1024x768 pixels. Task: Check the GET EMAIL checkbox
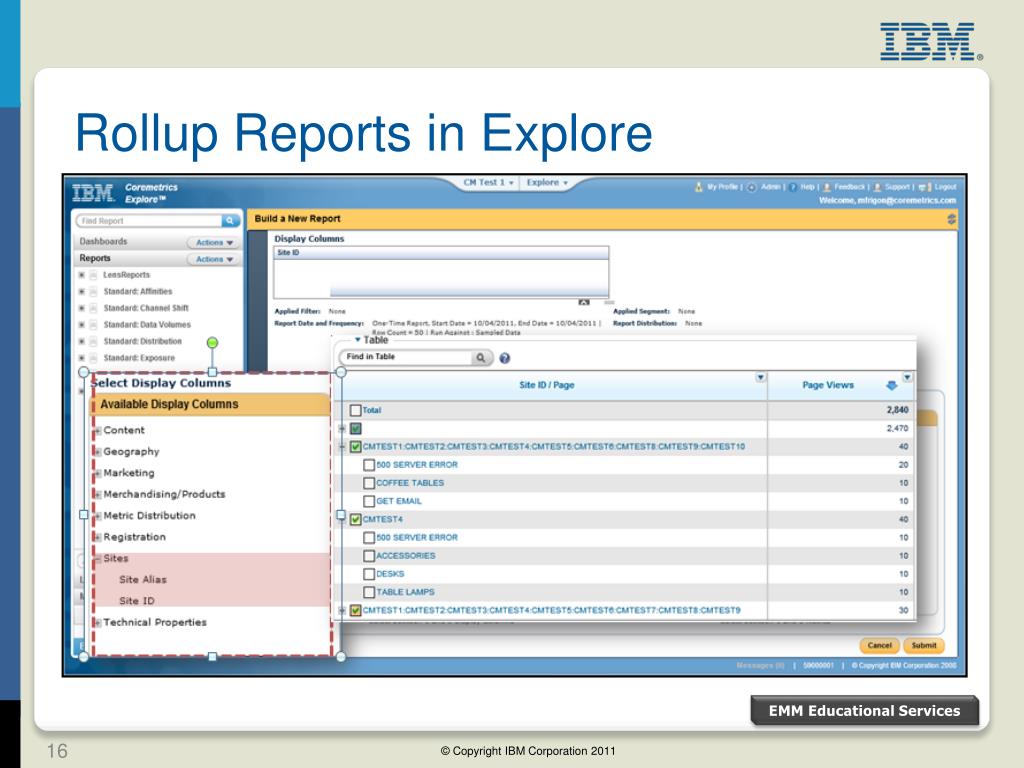[369, 501]
